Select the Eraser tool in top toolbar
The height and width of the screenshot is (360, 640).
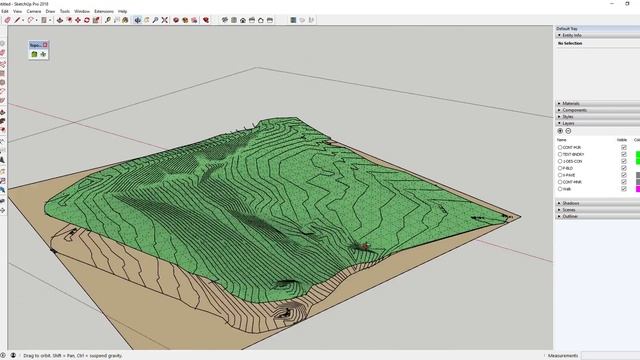[x=7, y=20]
